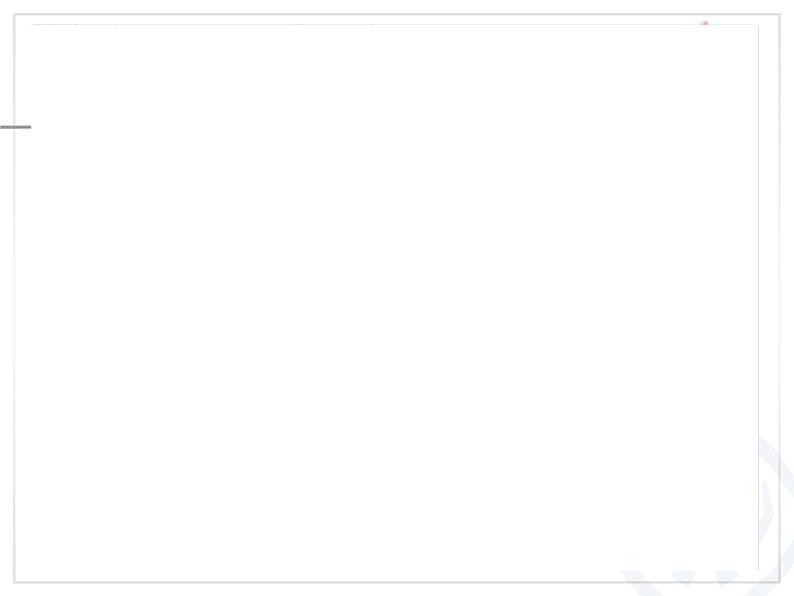Viewport: 794px width, 596px height.
Task: Click the gap between inner and outer right borders
Action: point(769,253)
